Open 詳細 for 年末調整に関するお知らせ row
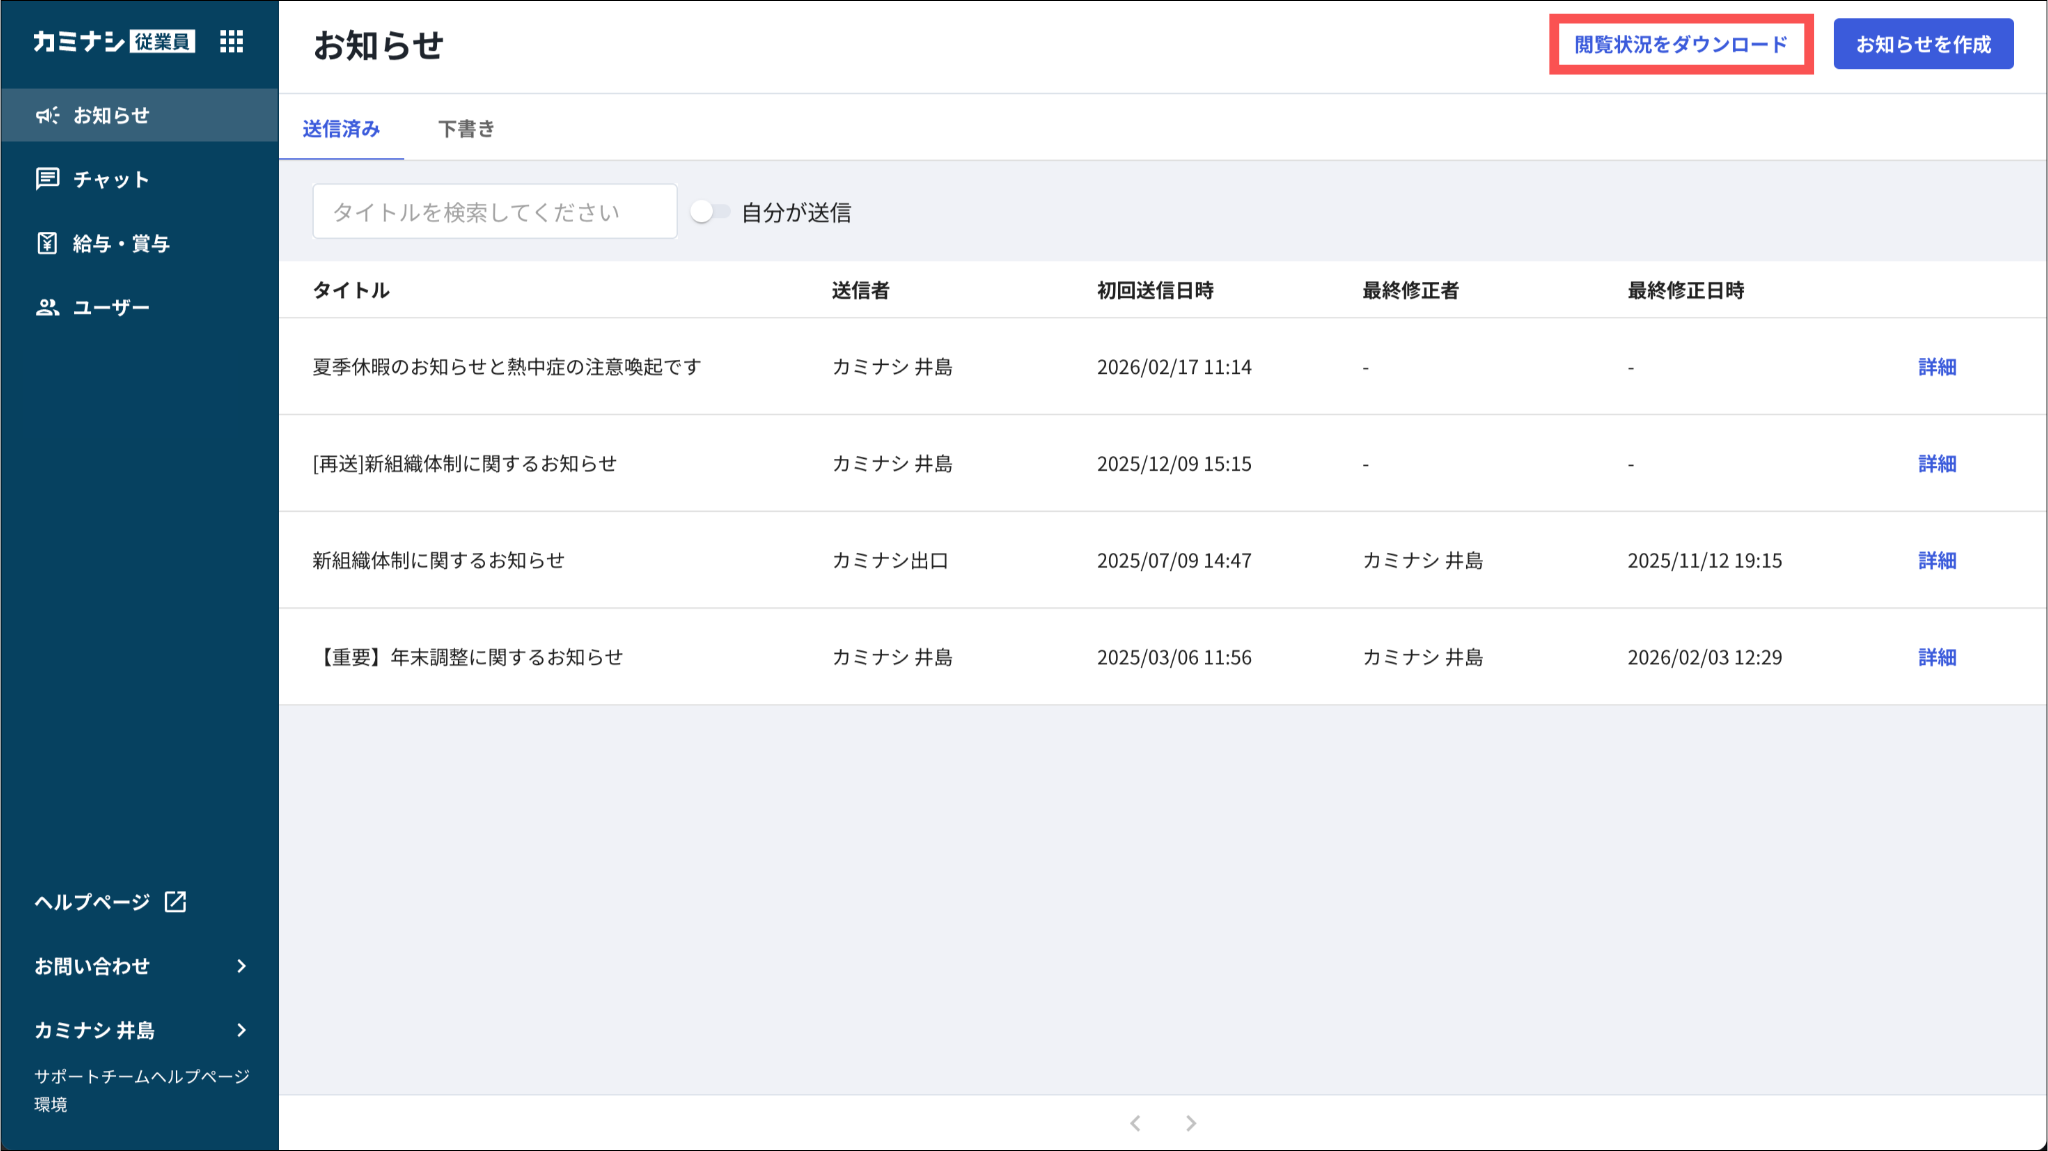 click(x=1937, y=657)
